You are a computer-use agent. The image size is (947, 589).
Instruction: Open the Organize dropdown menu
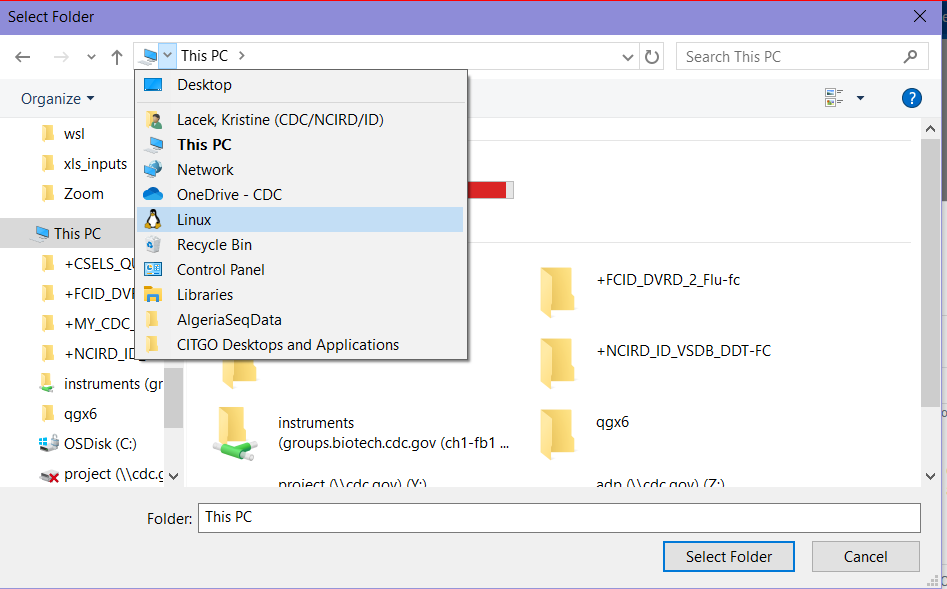57,98
